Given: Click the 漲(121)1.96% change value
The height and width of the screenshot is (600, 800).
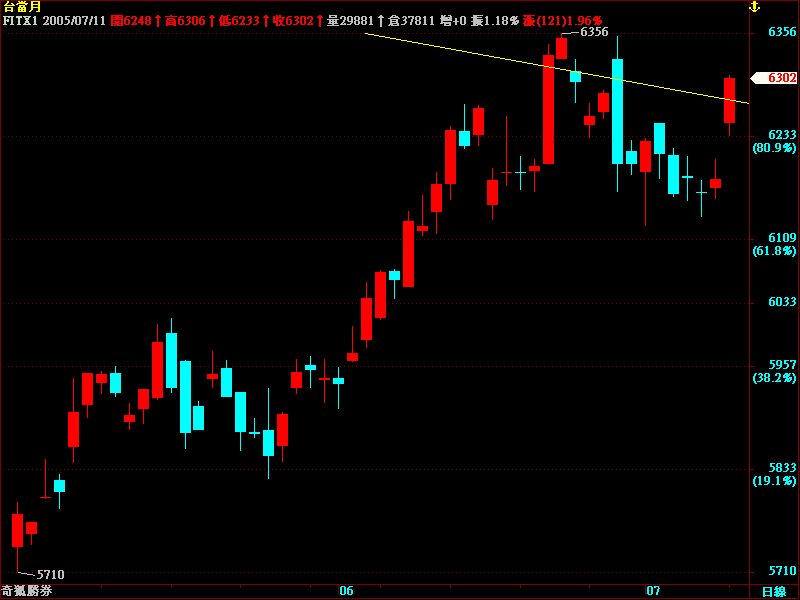Looking at the screenshot, I should tap(562, 21).
